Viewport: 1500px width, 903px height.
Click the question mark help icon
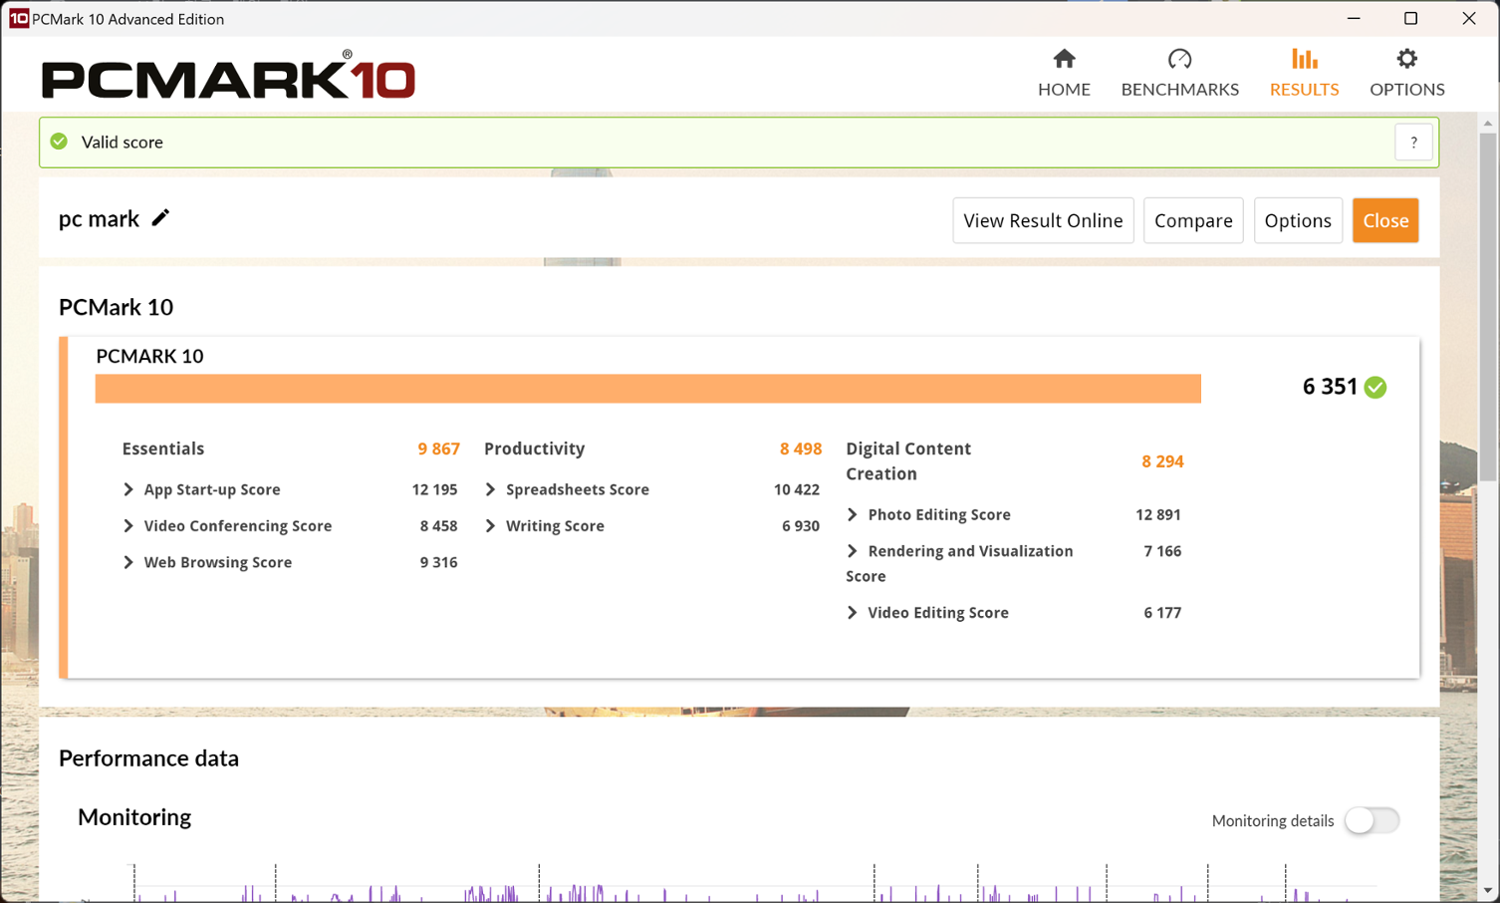pos(1413,143)
